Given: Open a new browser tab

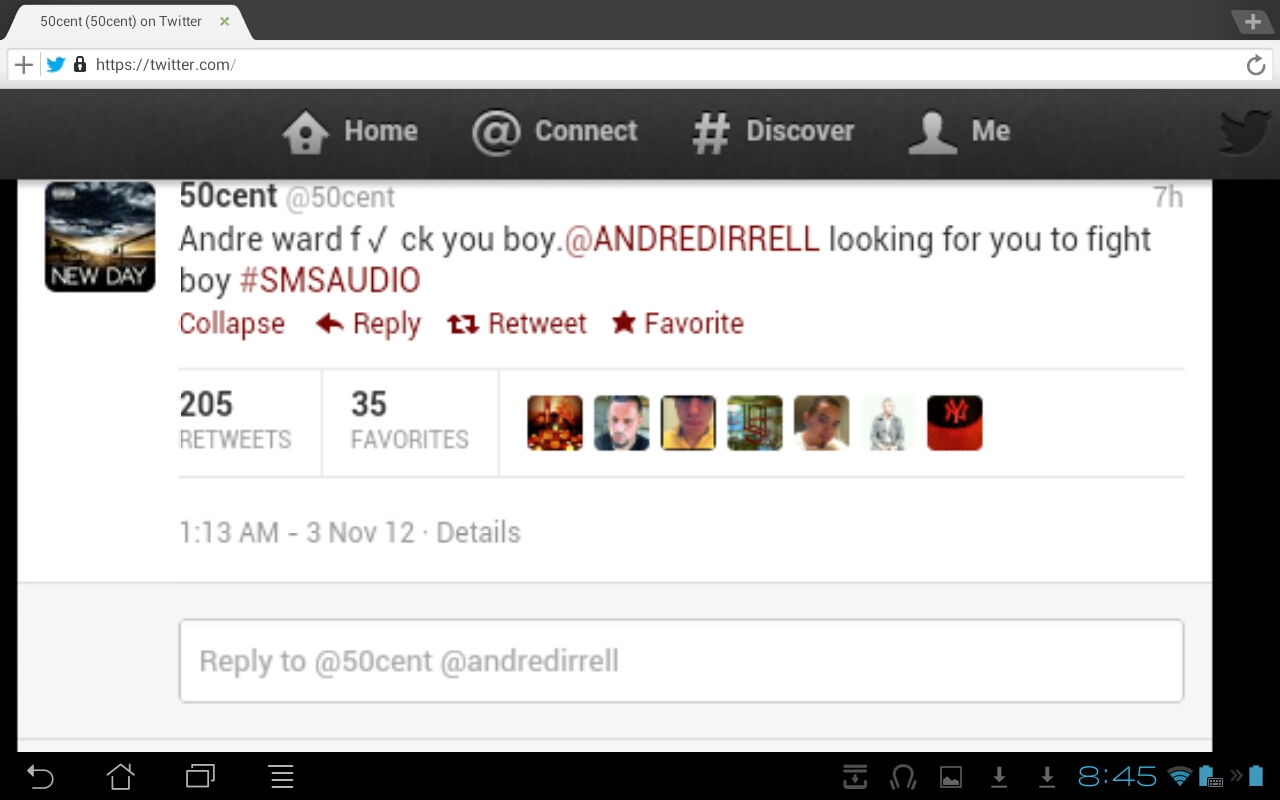Looking at the screenshot, I should [x=1252, y=21].
